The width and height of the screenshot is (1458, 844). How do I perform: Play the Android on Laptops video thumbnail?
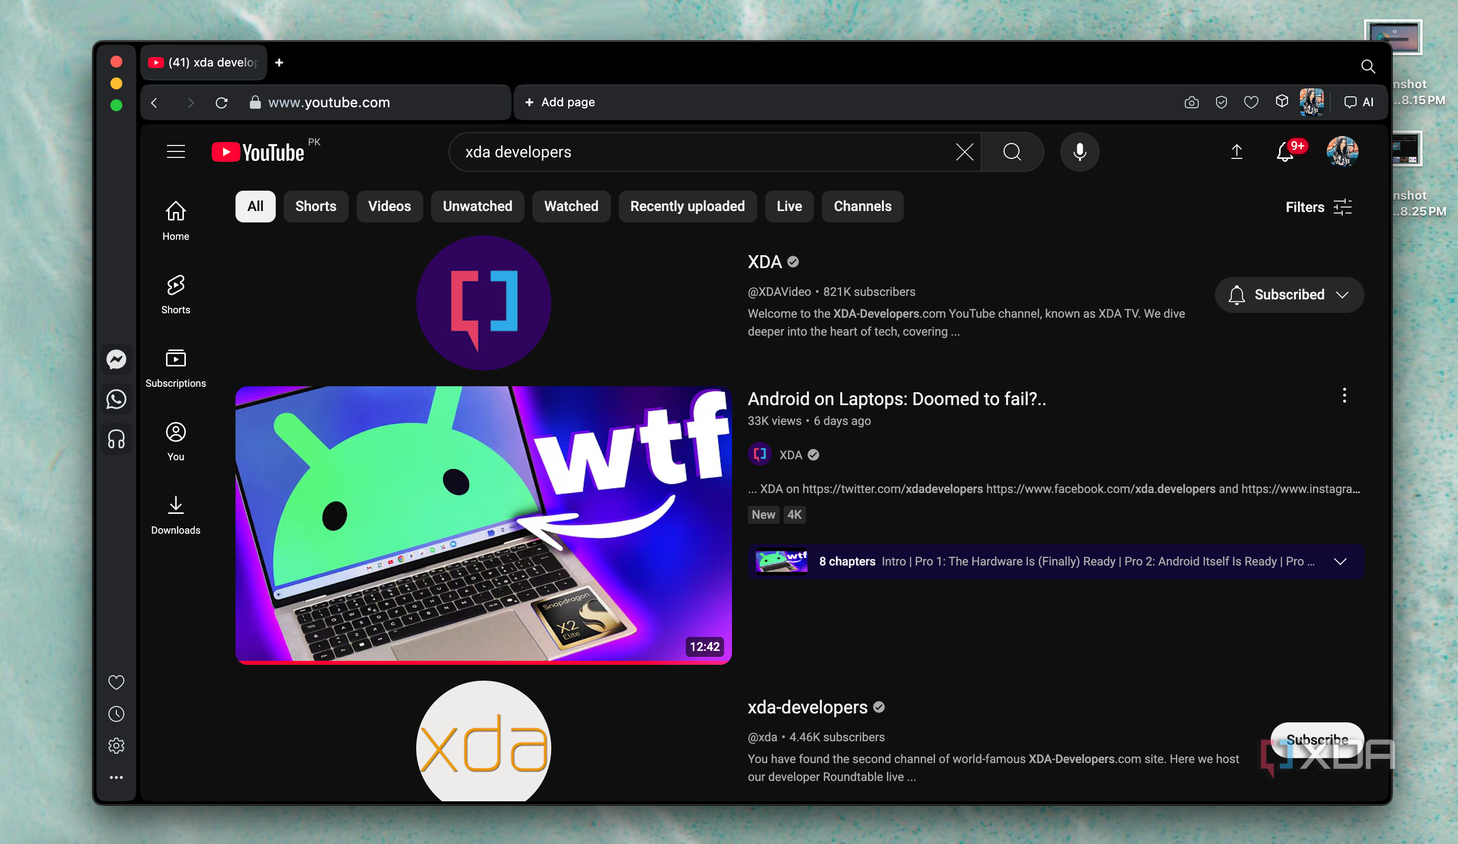pyautogui.click(x=483, y=525)
